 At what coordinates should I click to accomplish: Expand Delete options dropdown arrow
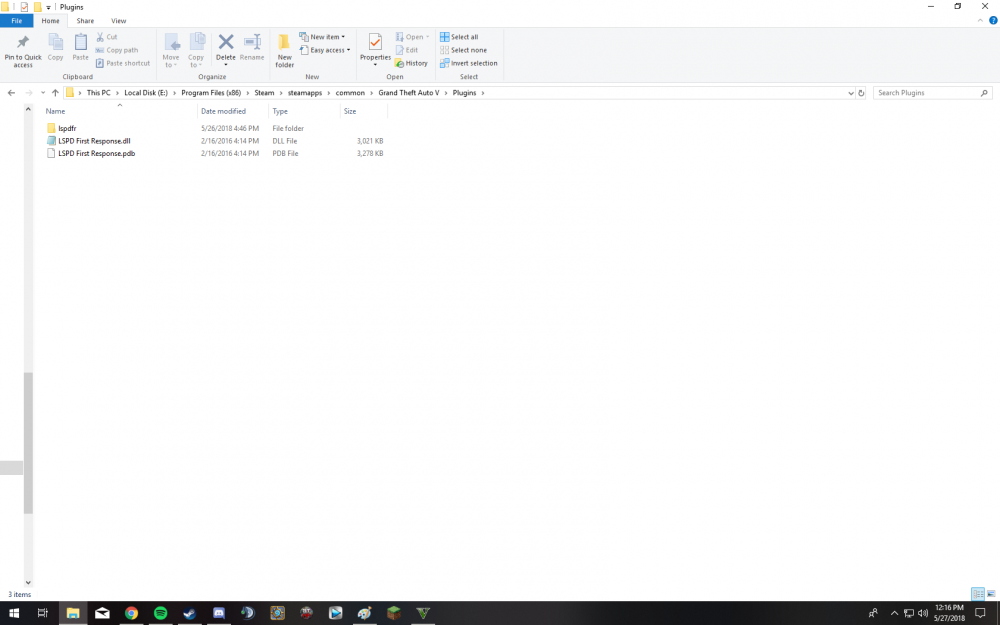(226, 65)
